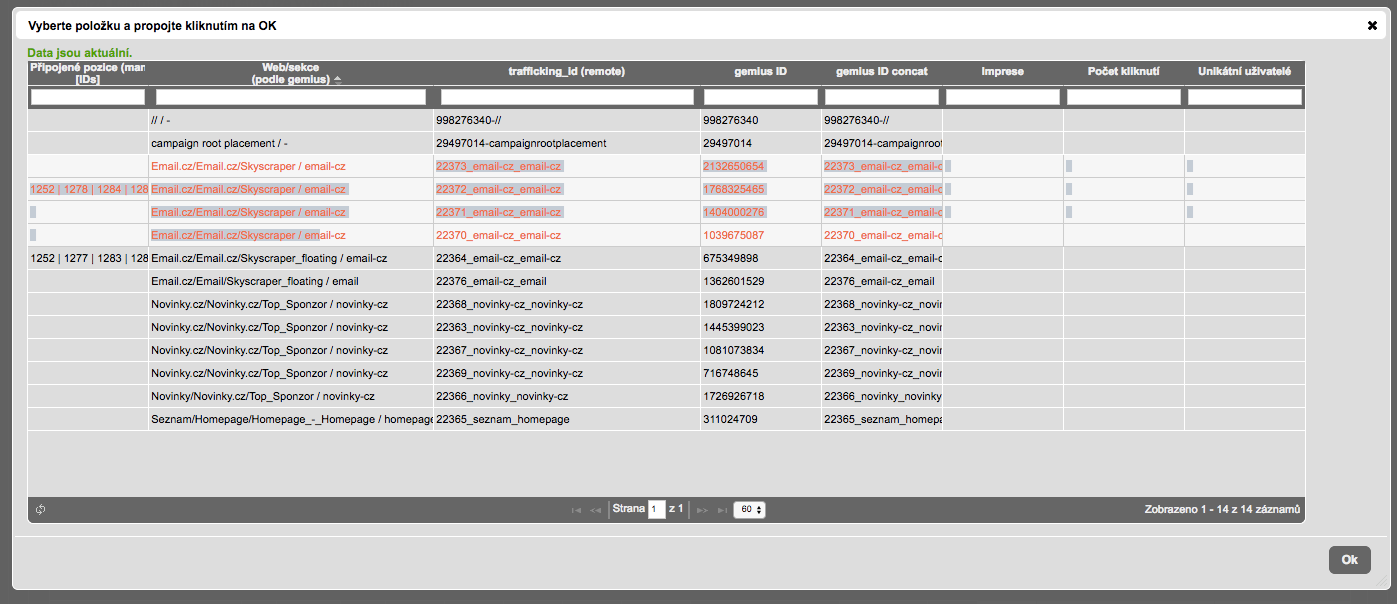Click the gemius ID filter box
The image size is (1397, 604).
point(760,97)
